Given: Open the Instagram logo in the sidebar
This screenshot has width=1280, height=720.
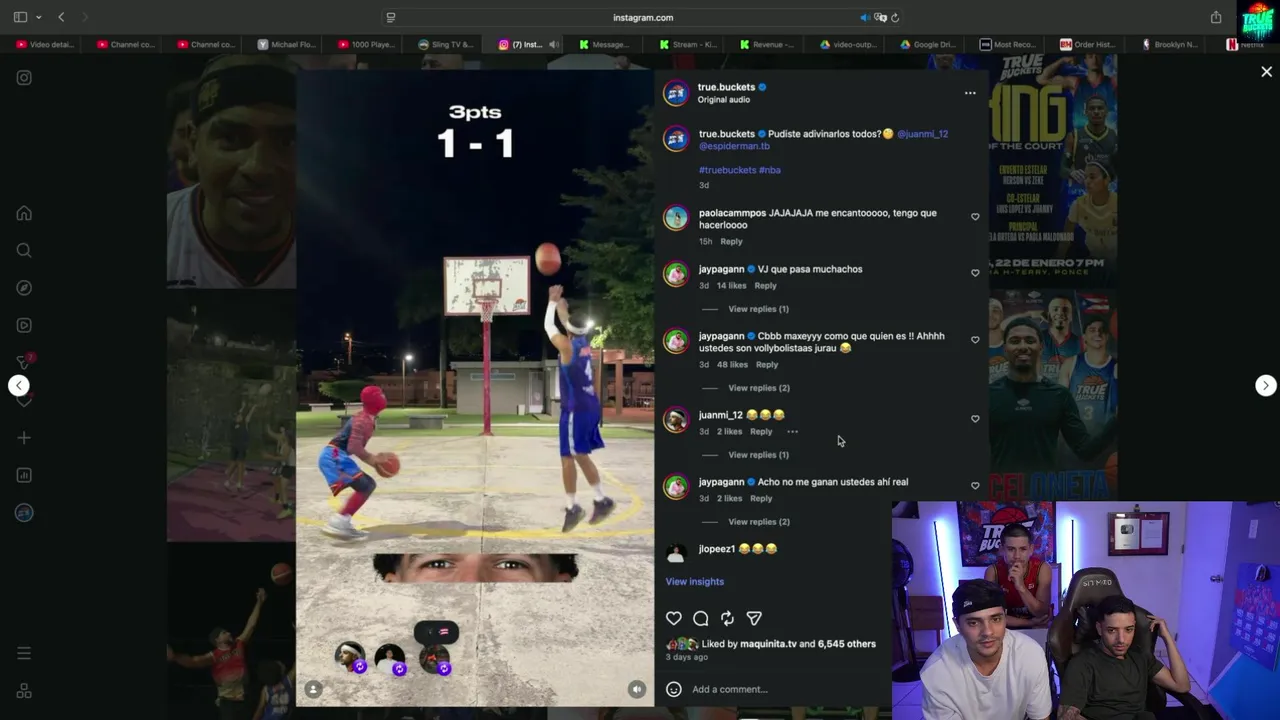Looking at the screenshot, I should (x=24, y=77).
